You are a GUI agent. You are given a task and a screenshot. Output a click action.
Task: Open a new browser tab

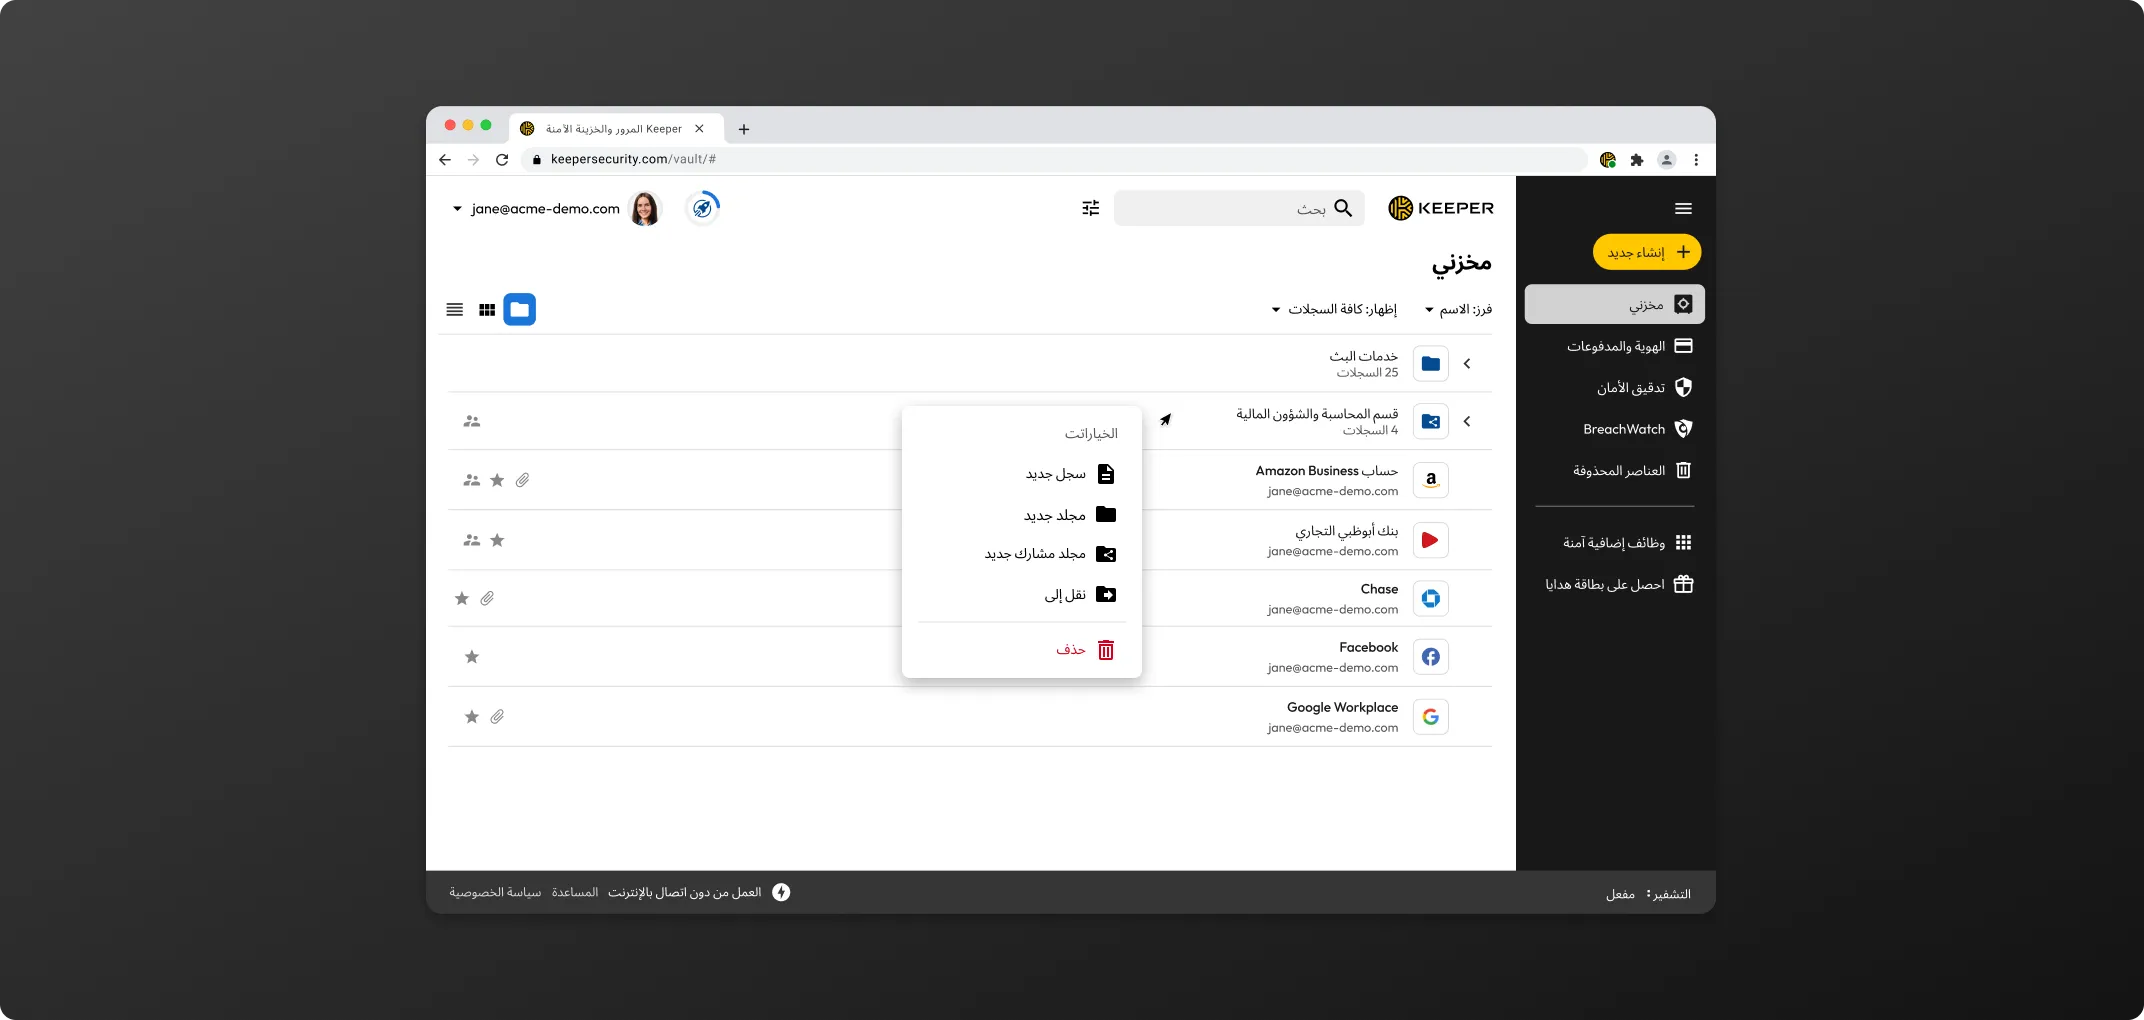click(744, 129)
